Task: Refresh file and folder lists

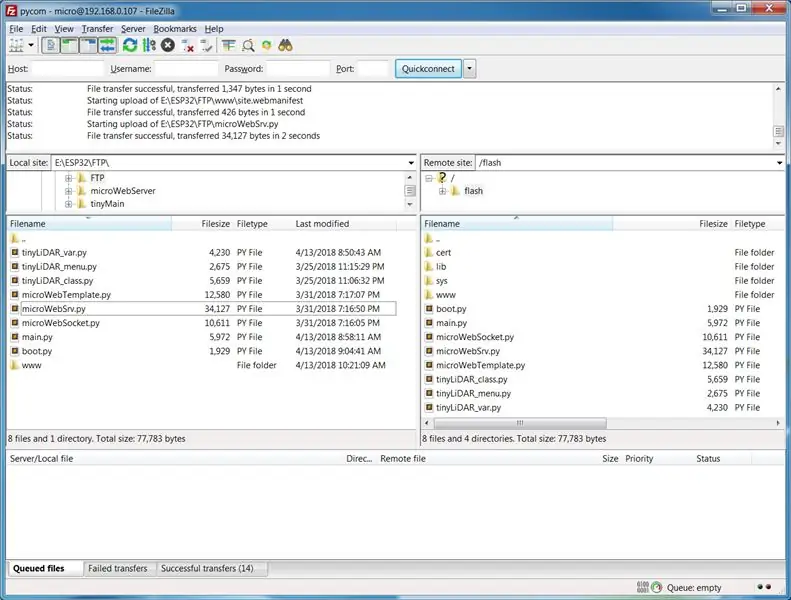Action: pyautogui.click(x=130, y=46)
